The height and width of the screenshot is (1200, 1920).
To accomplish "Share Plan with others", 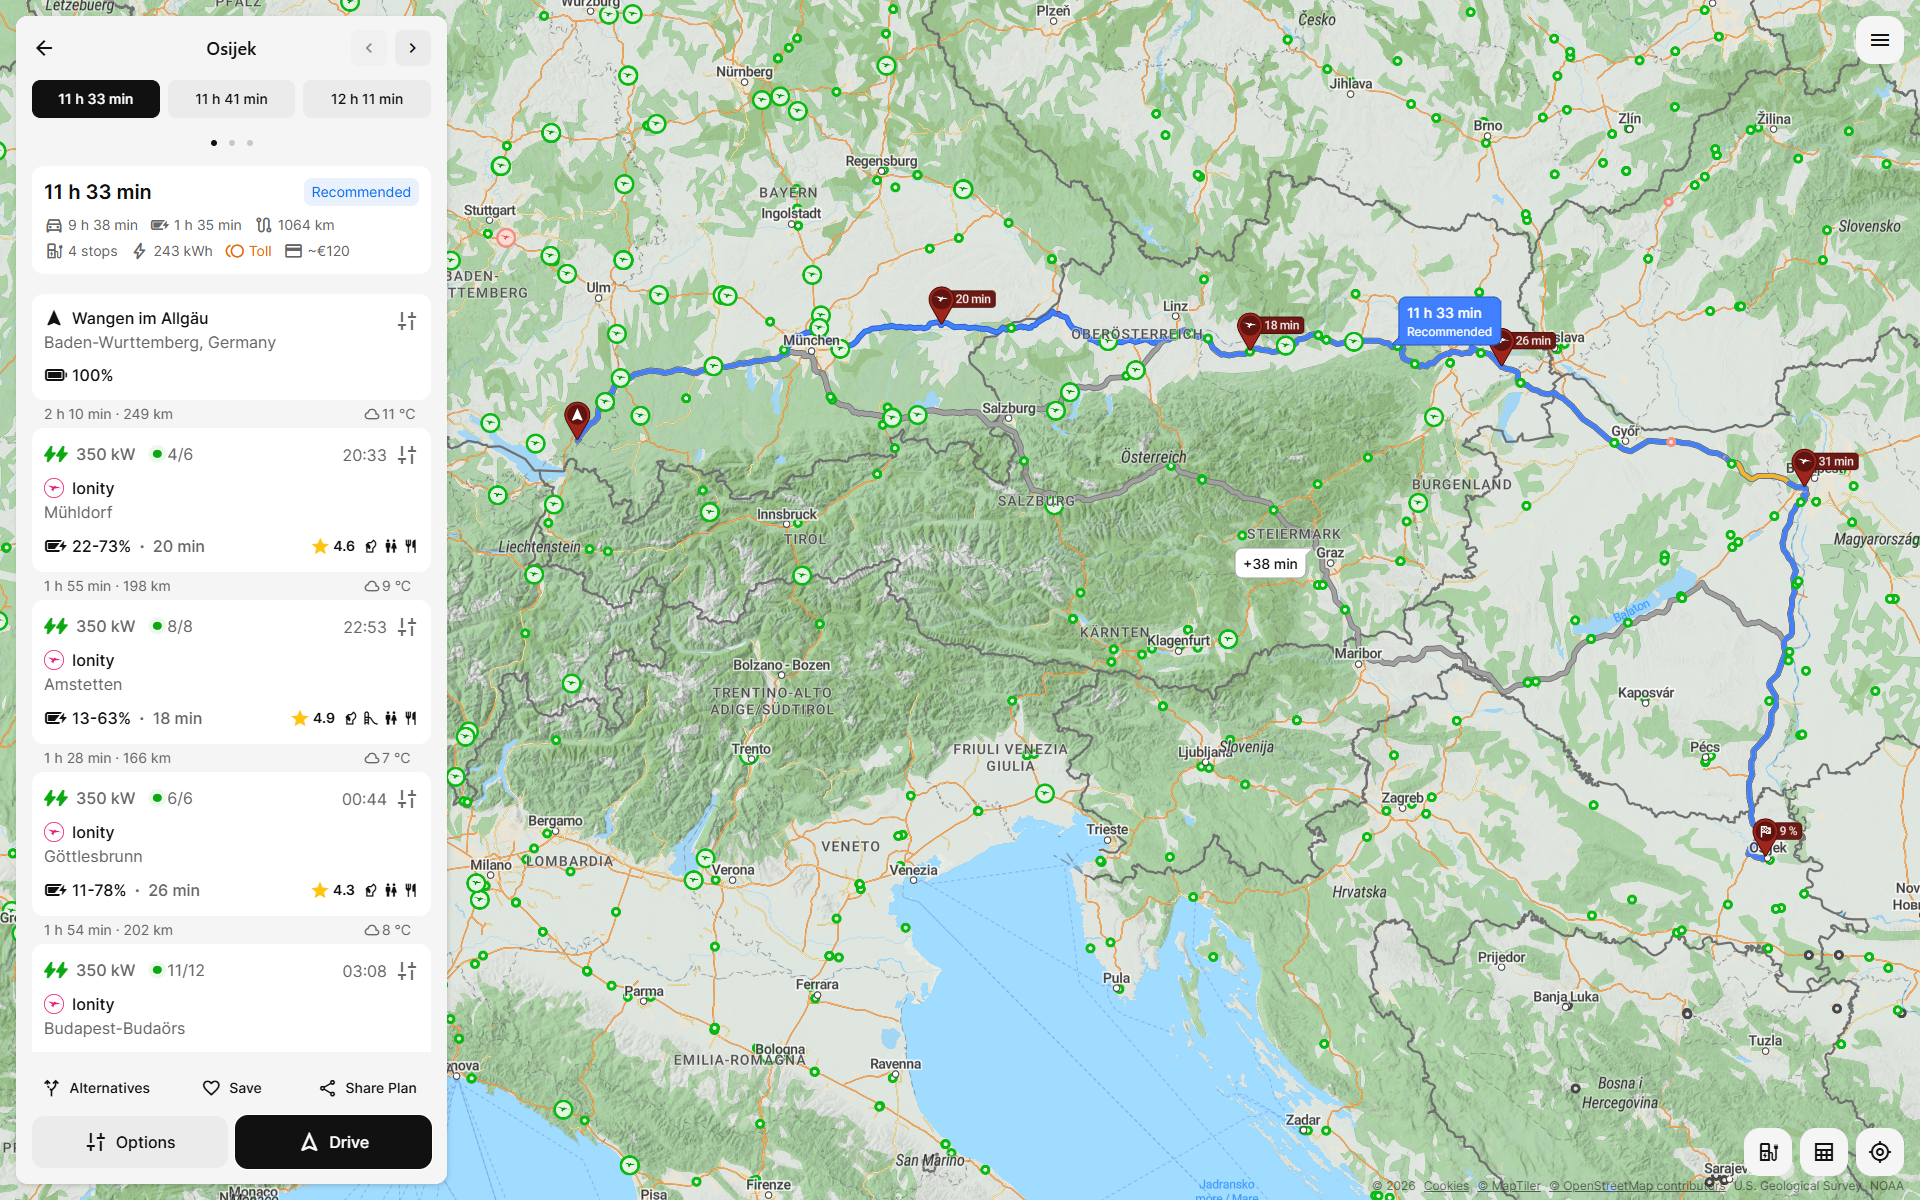I will (368, 1088).
